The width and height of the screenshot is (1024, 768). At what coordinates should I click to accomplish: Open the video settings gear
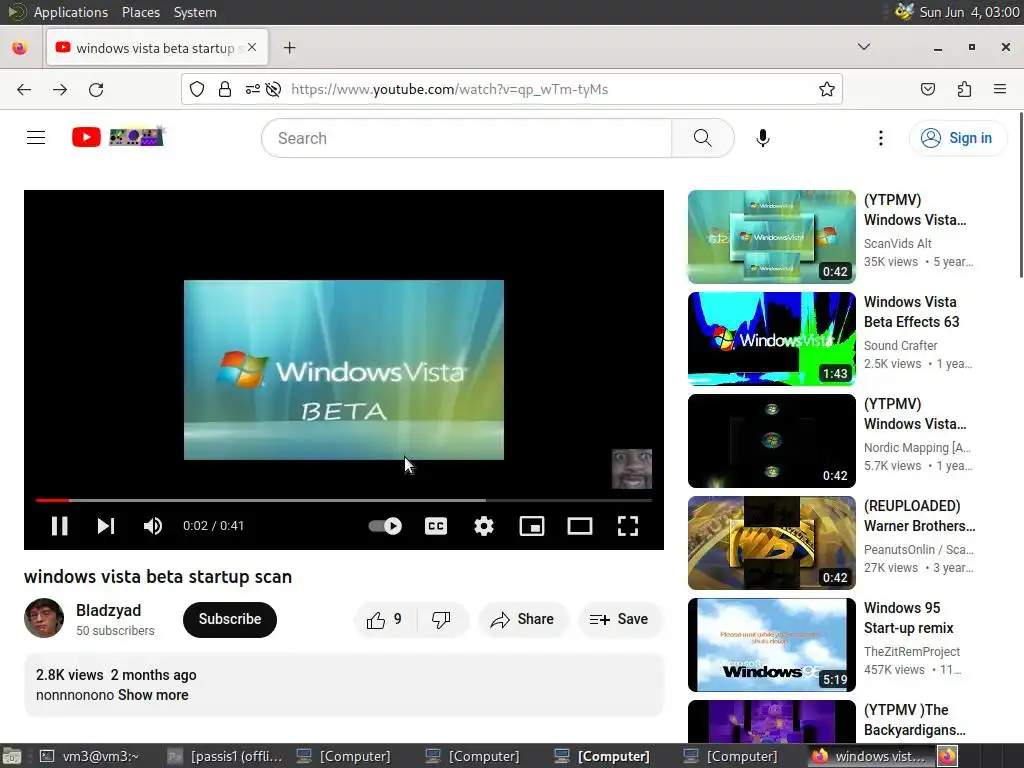(x=484, y=526)
